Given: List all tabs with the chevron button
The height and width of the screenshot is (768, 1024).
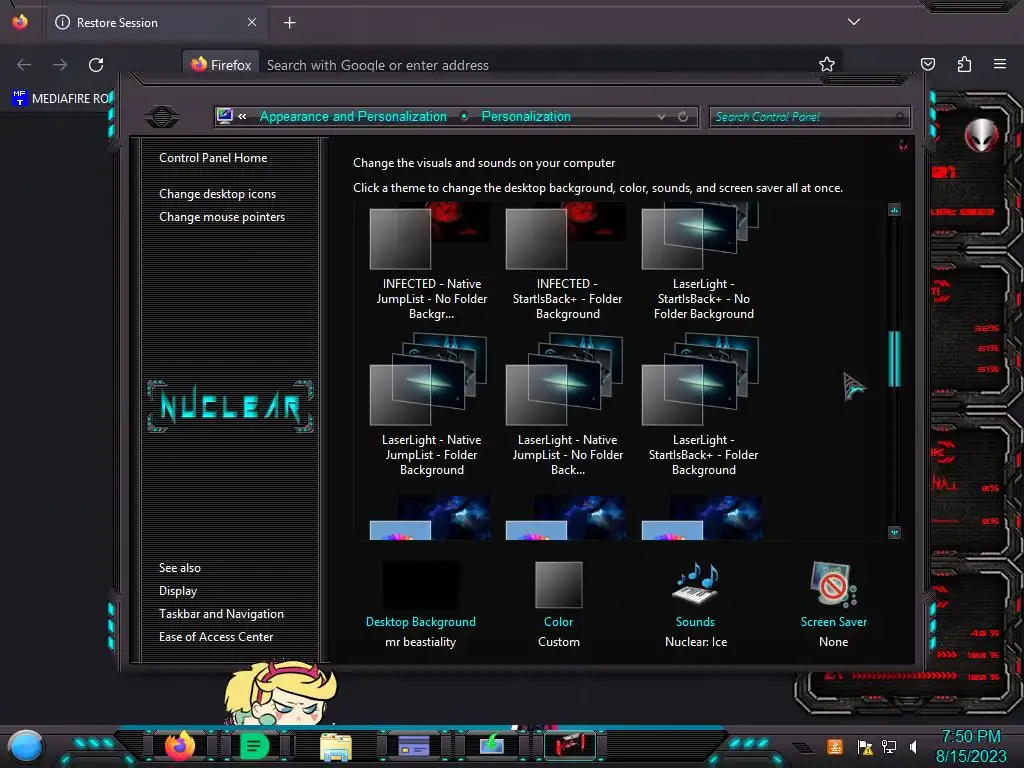Looking at the screenshot, I should click(x=854, y=22).
